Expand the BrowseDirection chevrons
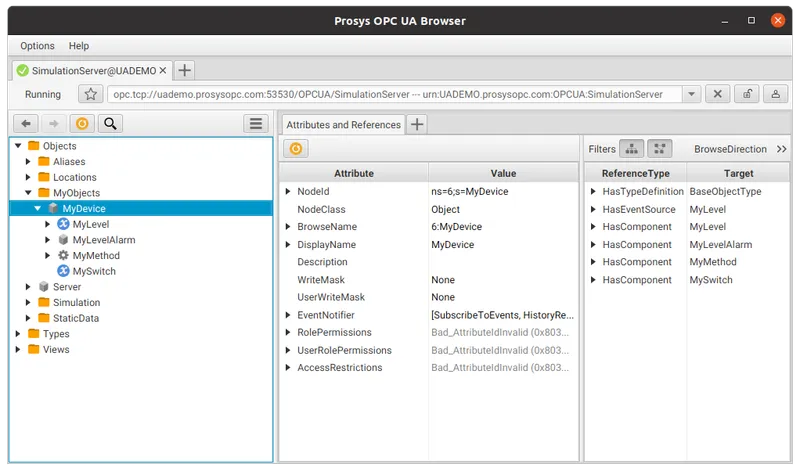This screenshot has width=800, height=471. [782, 149]
